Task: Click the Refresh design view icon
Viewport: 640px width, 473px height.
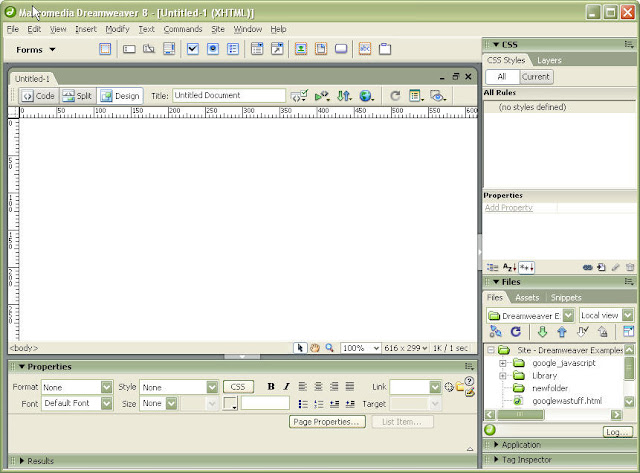Action: pyautogui.click(x=395, y=96)
